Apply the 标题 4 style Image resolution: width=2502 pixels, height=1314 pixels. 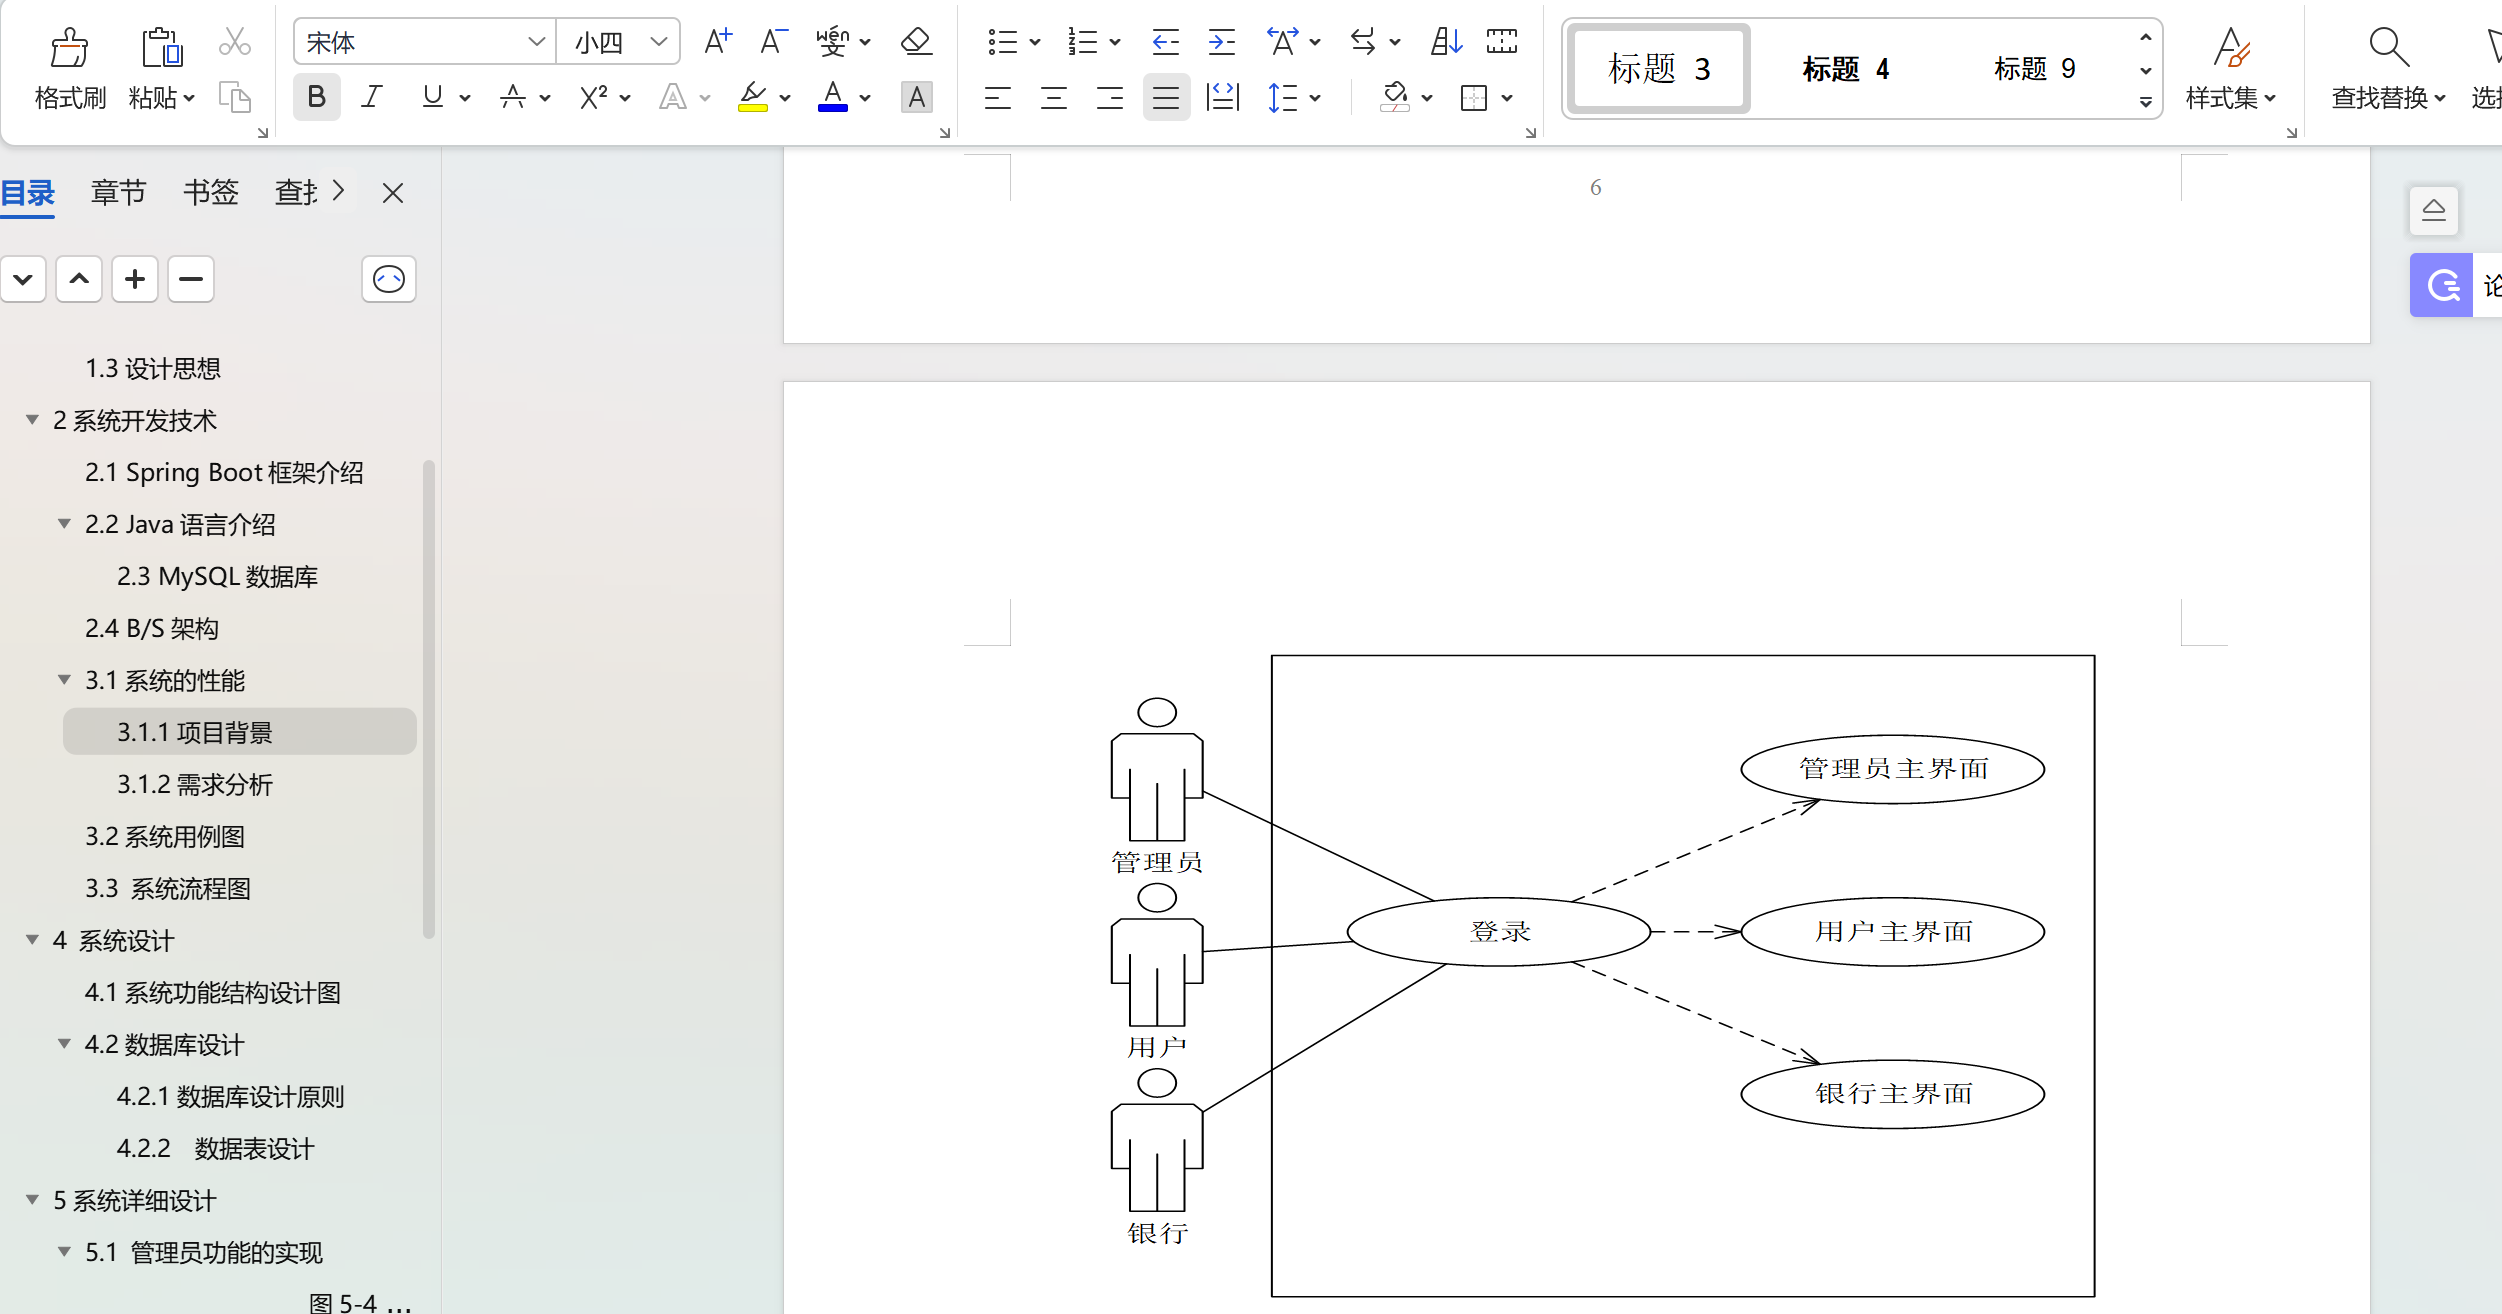click(x=1845, y=69)
